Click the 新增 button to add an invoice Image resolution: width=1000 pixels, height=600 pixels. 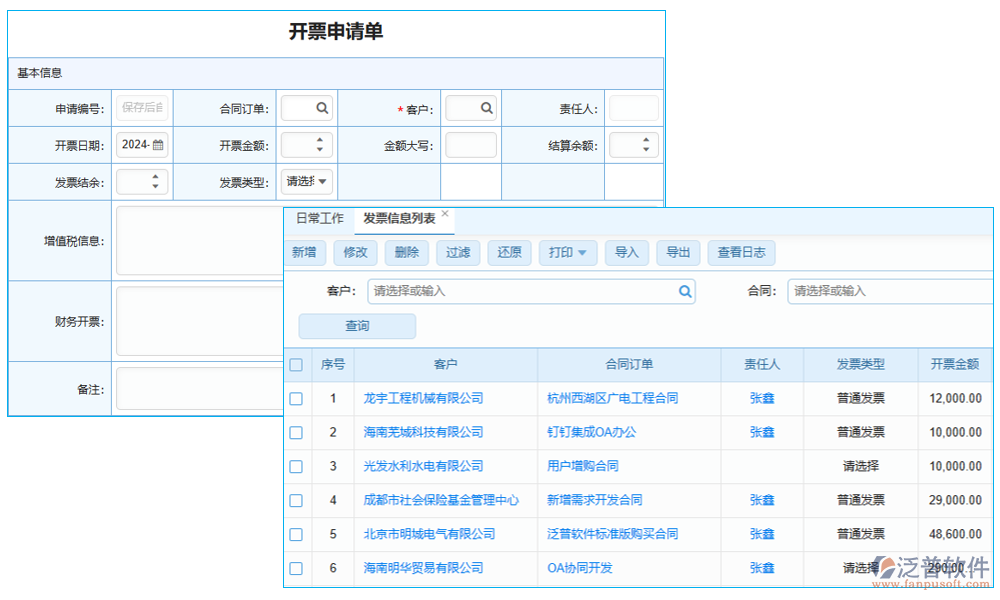(x=304, y=252)
